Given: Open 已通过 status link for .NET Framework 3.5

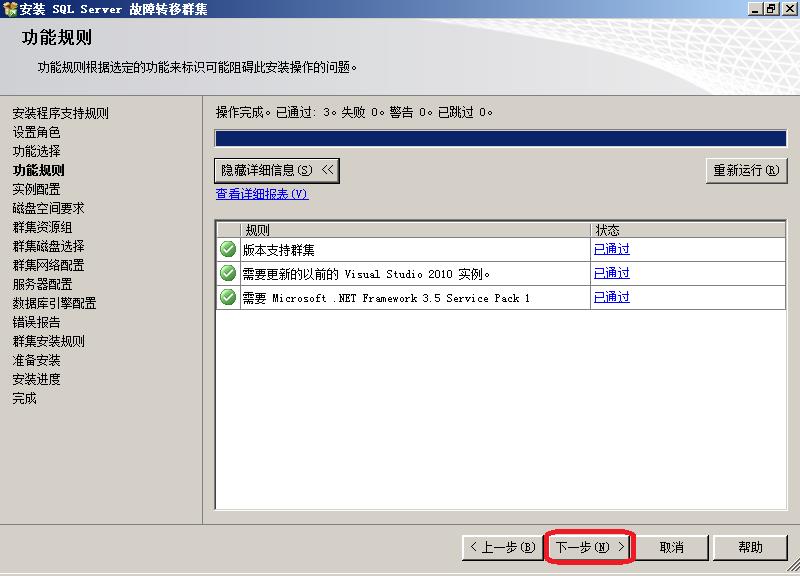Looking at the screenshot, I should point(611,297).
